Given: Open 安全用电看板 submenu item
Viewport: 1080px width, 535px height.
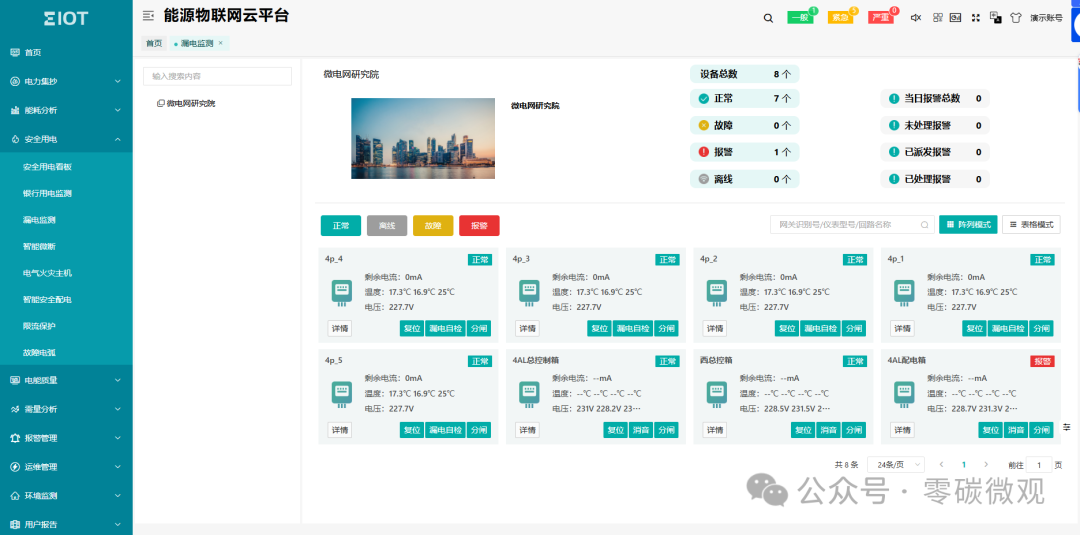Looking at the screenshot, I should (66, 167).
